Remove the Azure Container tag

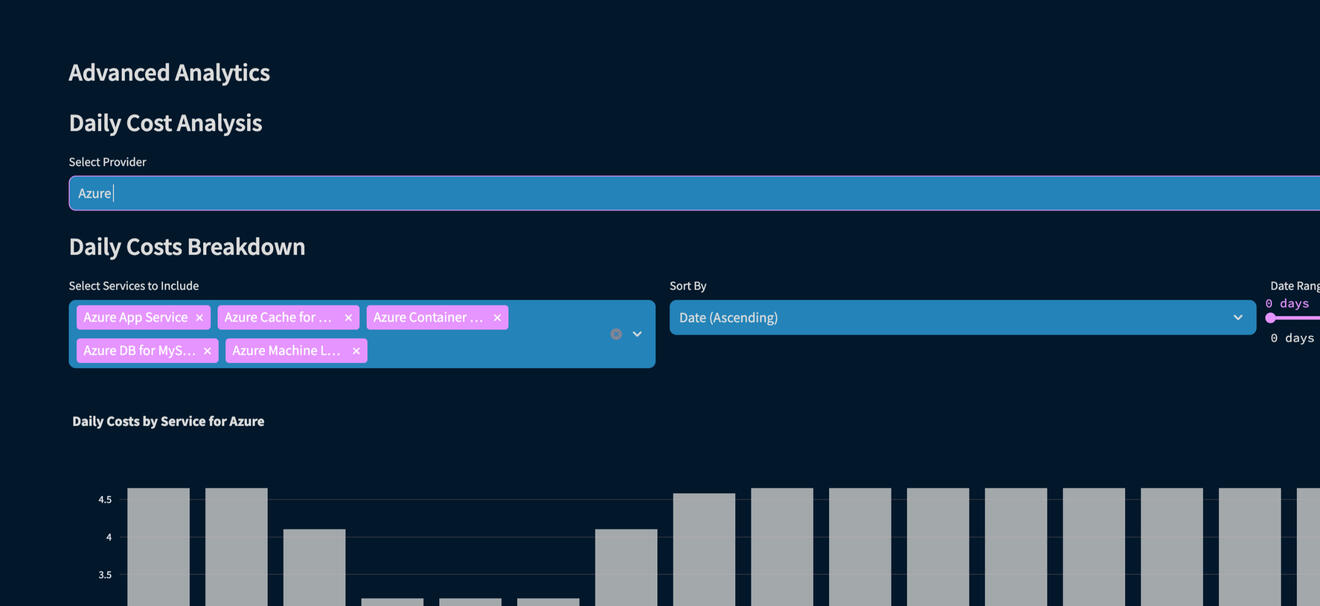tap(497, 318)
